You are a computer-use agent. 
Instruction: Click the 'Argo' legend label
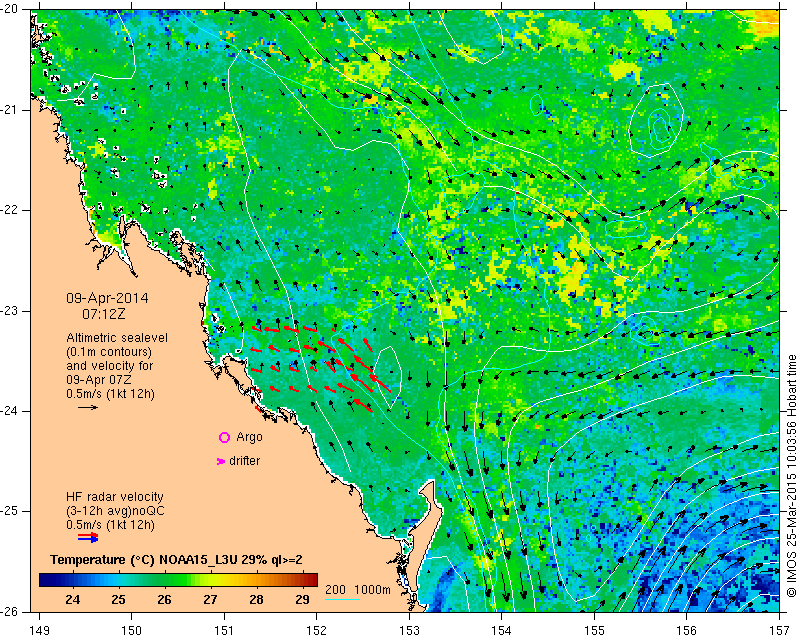[249, 437]
